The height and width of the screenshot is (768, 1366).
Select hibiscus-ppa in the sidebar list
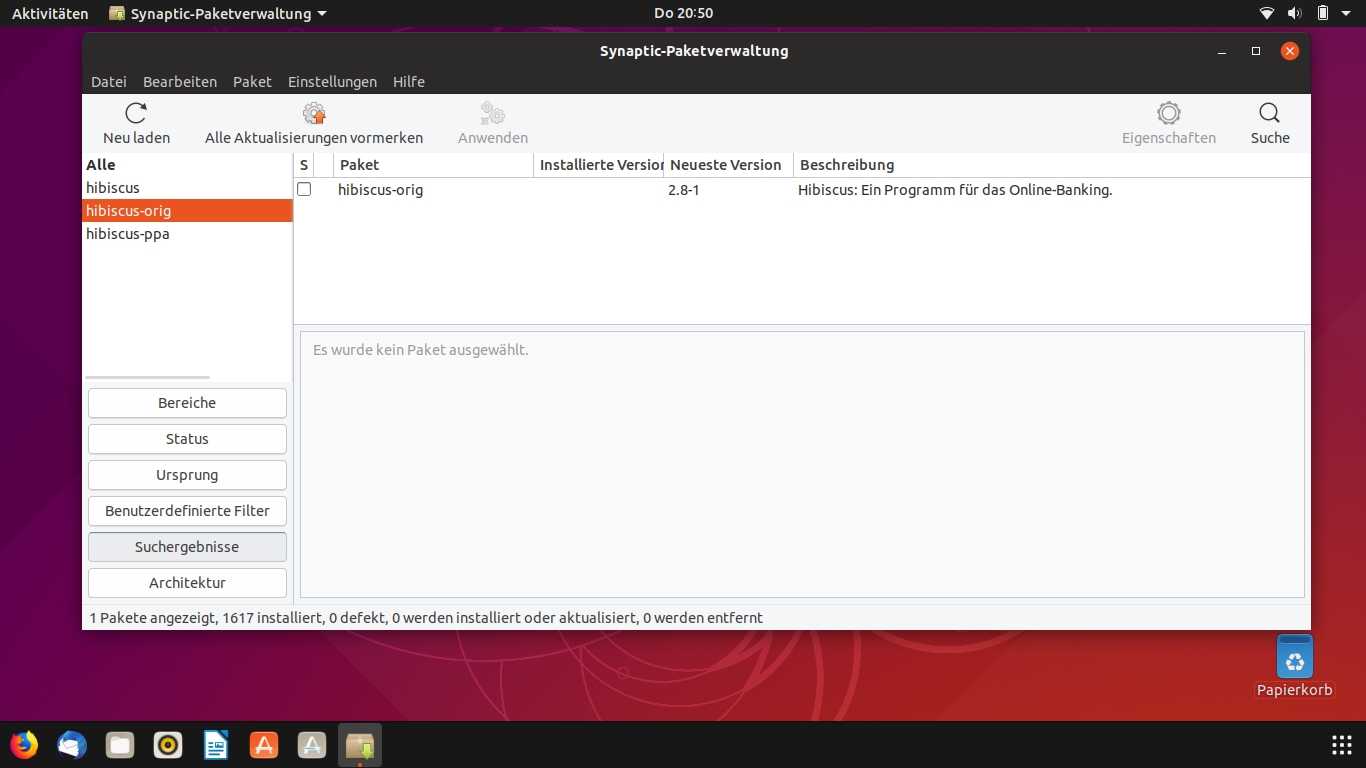point(187,234)
